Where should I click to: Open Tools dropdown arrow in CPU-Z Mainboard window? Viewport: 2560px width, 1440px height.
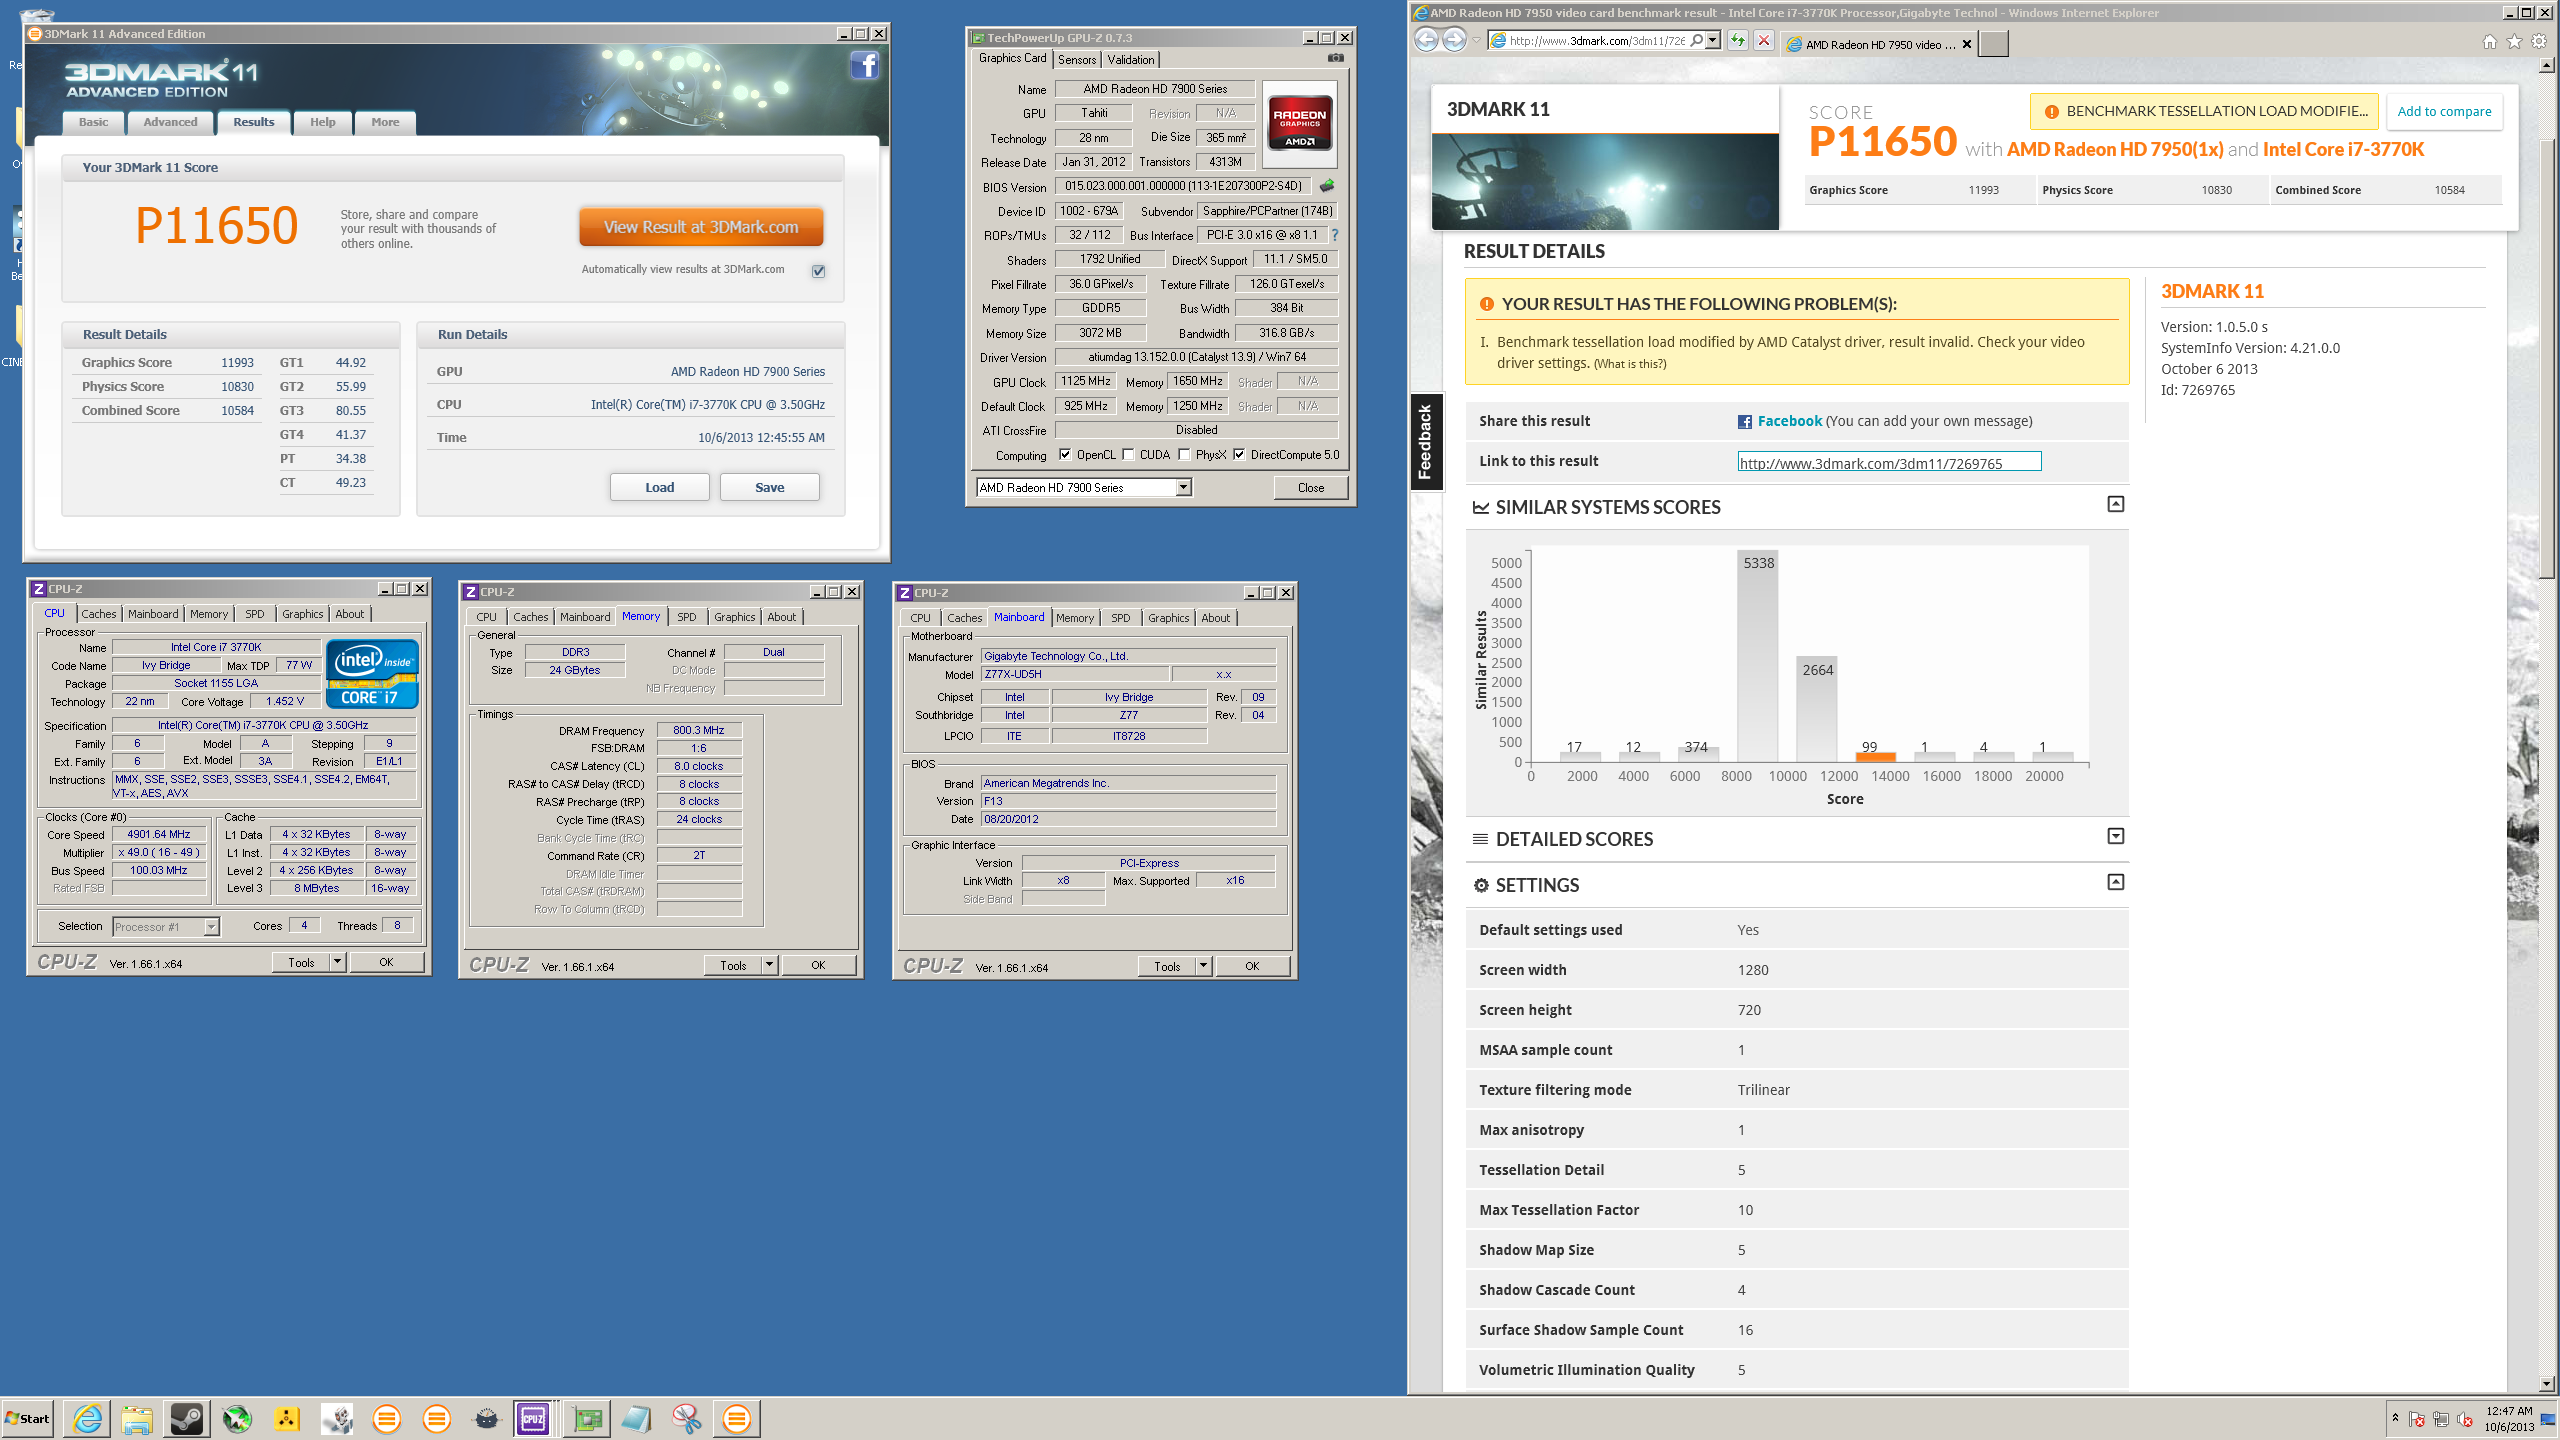1203,966
